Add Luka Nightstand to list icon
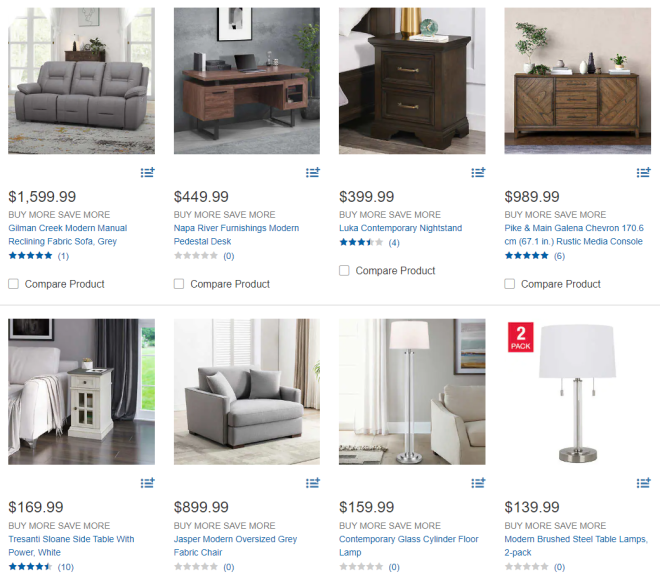 click(x=478, y=172)
